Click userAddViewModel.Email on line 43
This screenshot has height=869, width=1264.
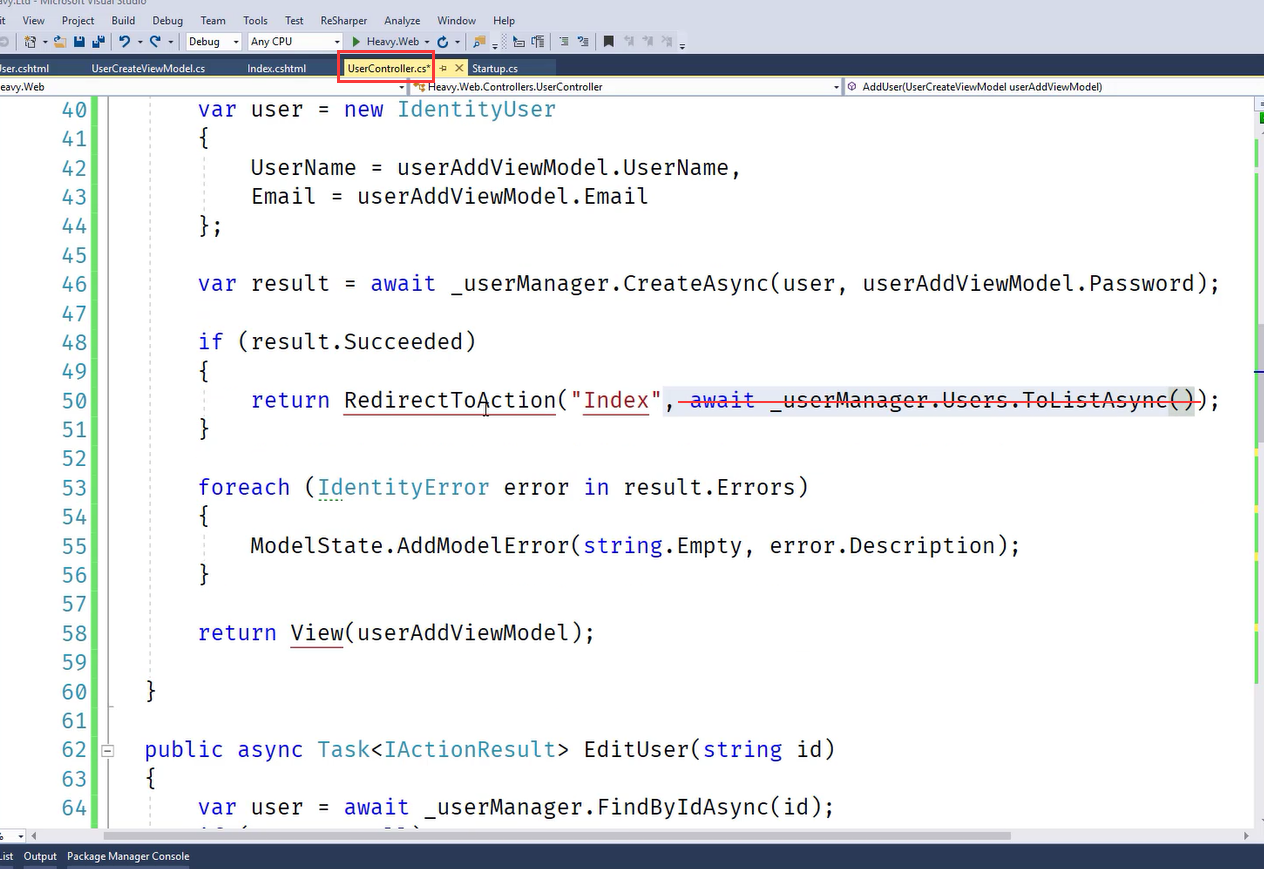pos(503,196)
